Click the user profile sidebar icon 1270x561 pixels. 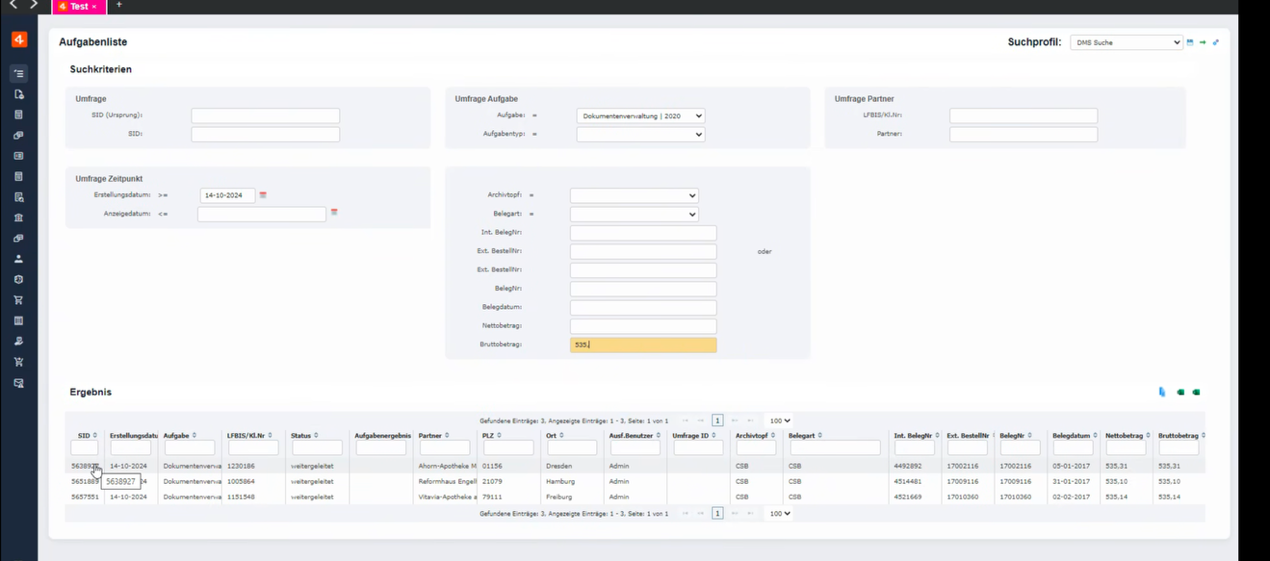click(19, 259)
